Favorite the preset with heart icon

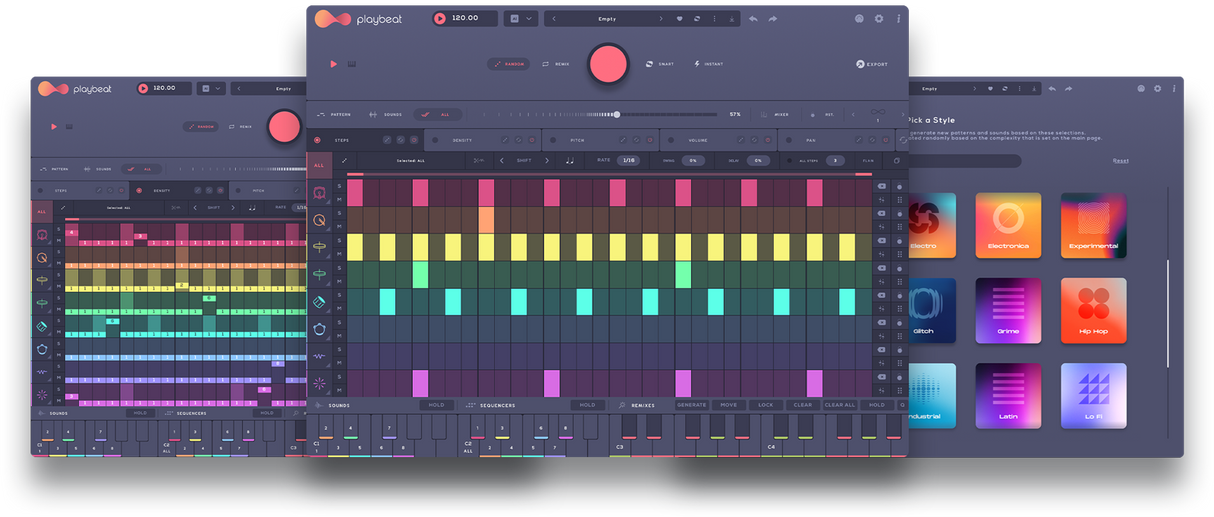pos(680,19)
